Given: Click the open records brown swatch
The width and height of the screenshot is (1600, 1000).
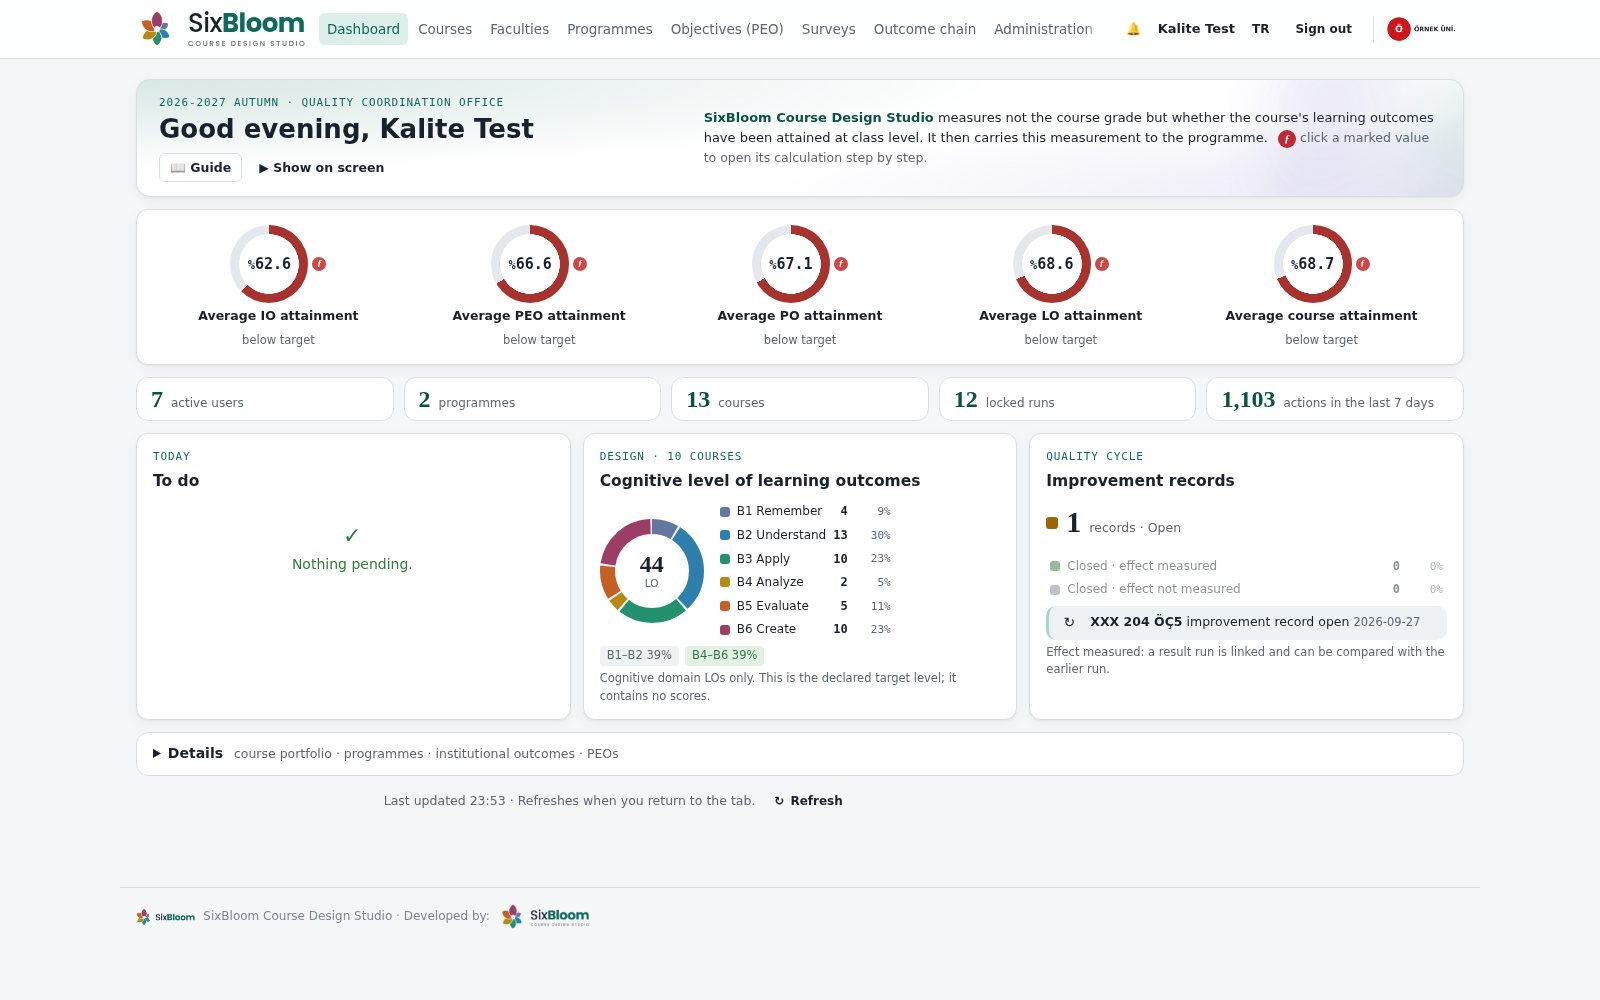Looking at the screenshot, I should tap(1052, 523).
